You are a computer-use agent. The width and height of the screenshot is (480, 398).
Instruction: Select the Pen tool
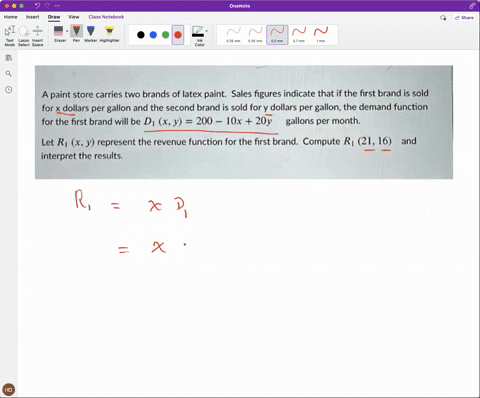[x=76, y=34]
